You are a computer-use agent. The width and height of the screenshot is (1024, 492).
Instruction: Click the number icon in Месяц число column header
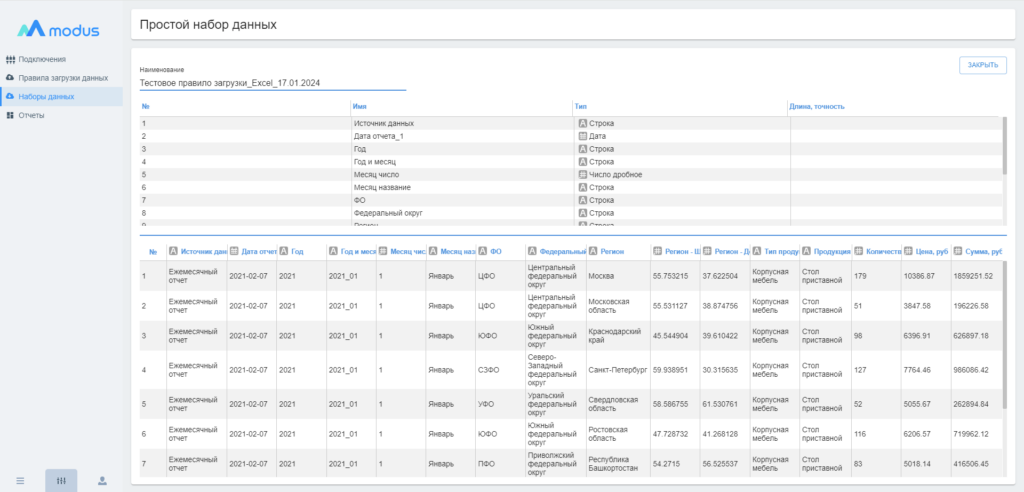[x=383, y=251]
